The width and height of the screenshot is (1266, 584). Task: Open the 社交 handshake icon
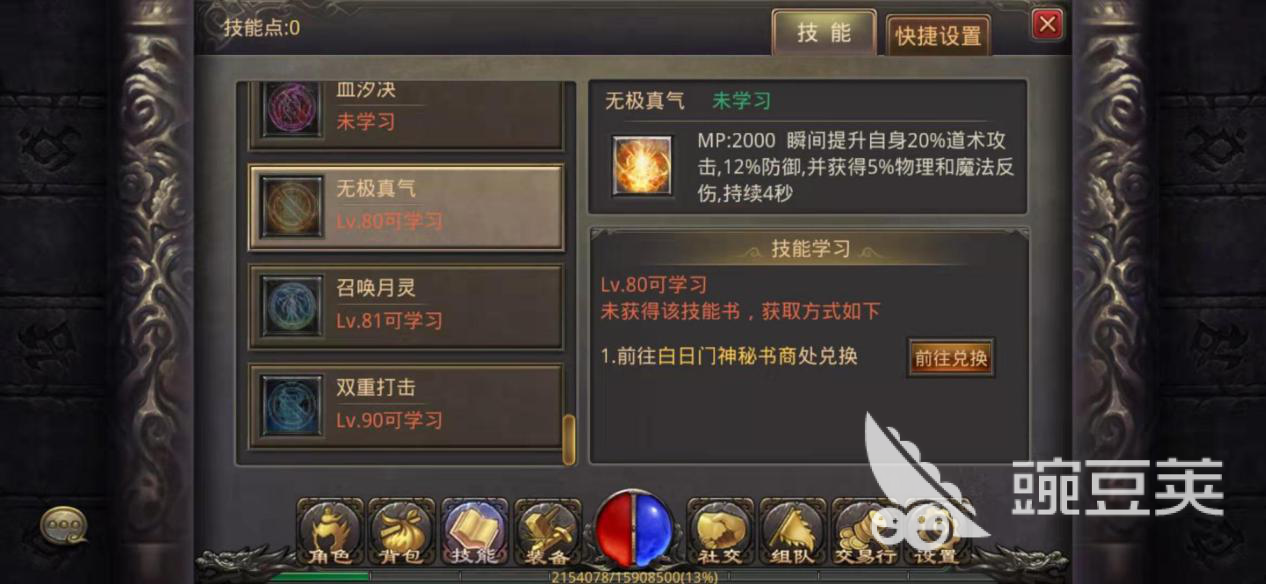719,532
